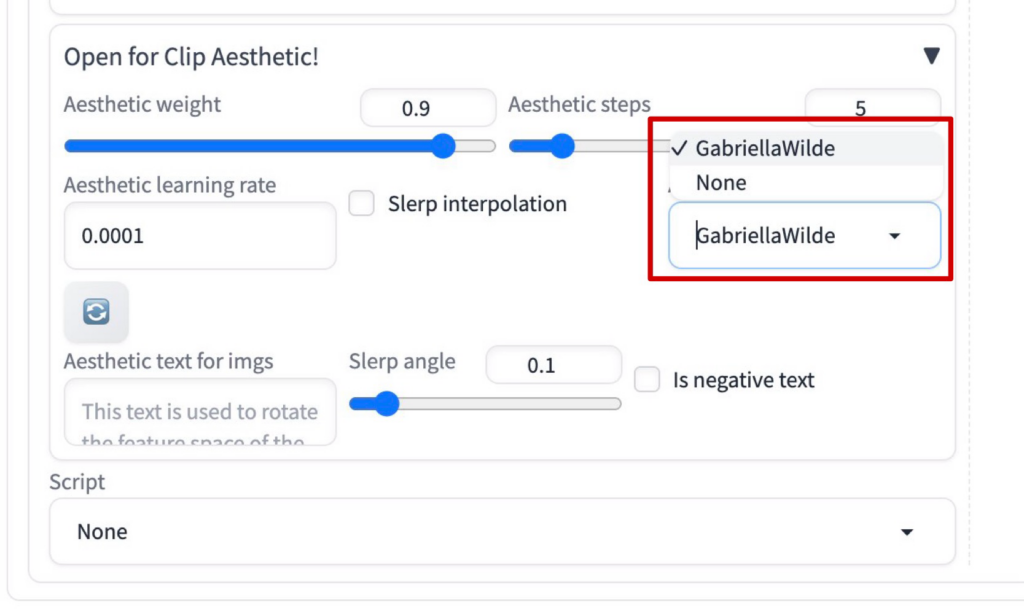Check the Is negative text box
Viewport: 1024px width, 614px height.
648,380
